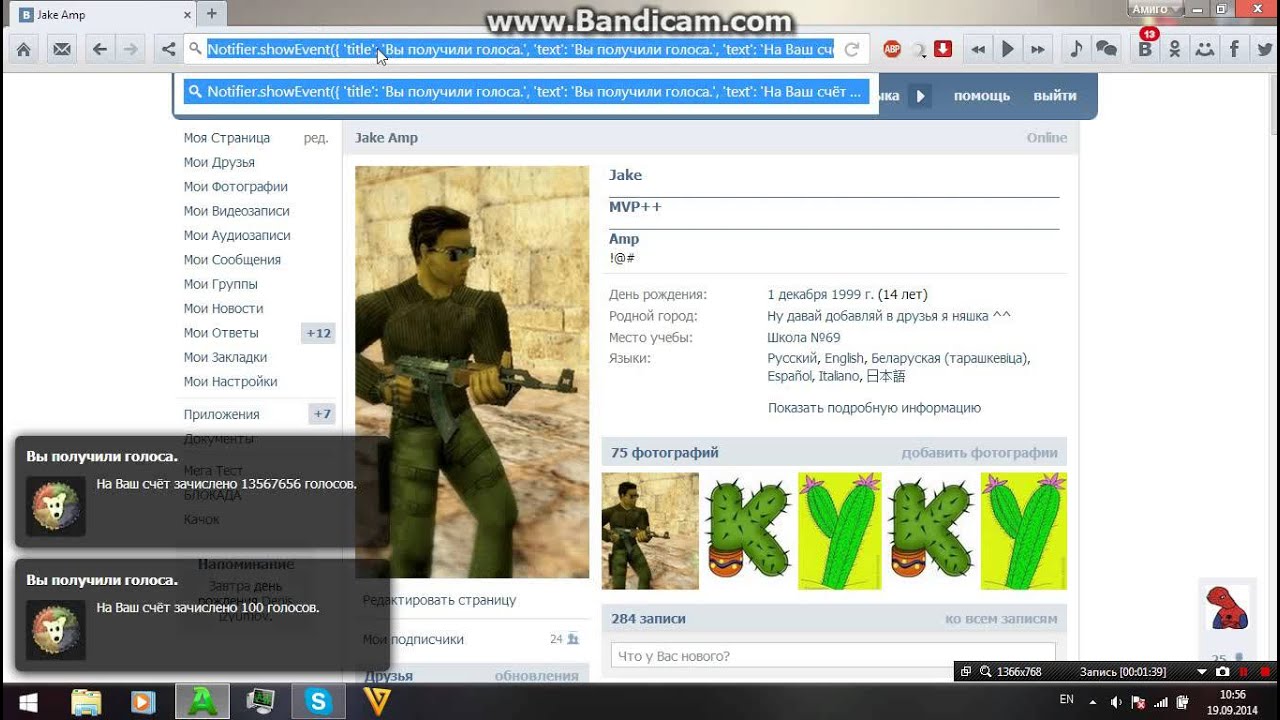The height and width of the screenshot is (720, 1280).
Task: Click добавить фотографии link
Action: tap(979, 453)
